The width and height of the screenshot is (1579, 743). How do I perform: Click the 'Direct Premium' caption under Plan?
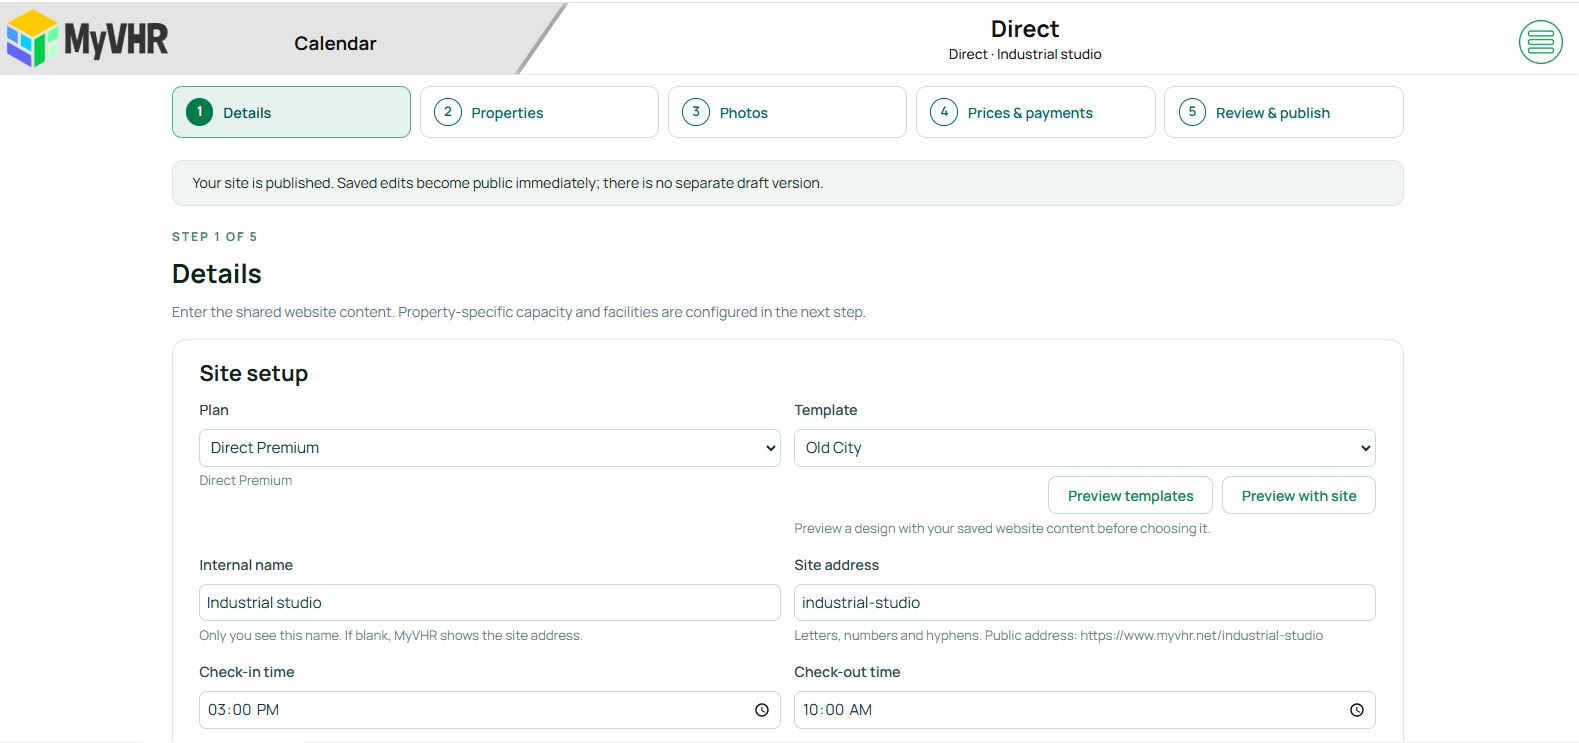246,481
